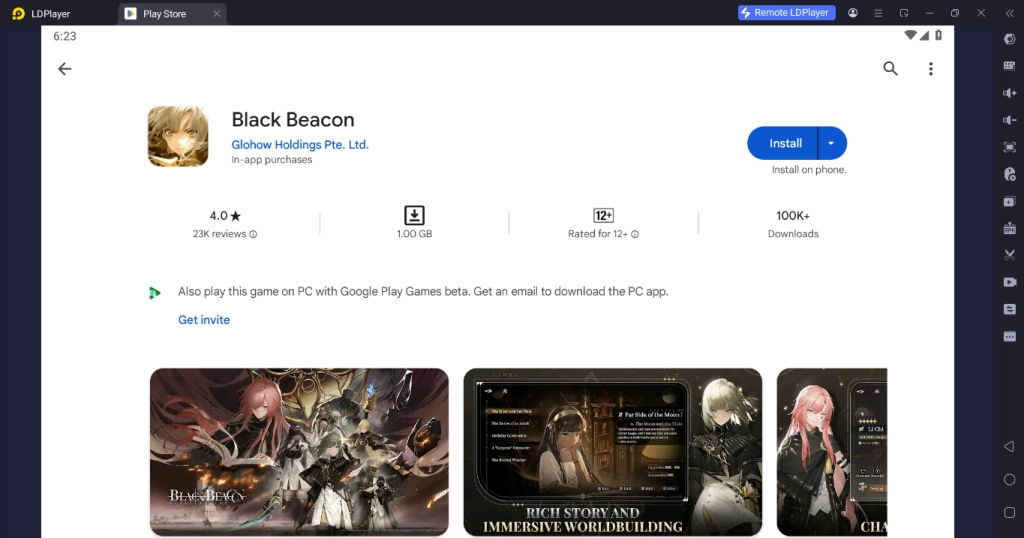
Task: Open multi-instance sync icon in sidebar
Action: click(1010, 202)
